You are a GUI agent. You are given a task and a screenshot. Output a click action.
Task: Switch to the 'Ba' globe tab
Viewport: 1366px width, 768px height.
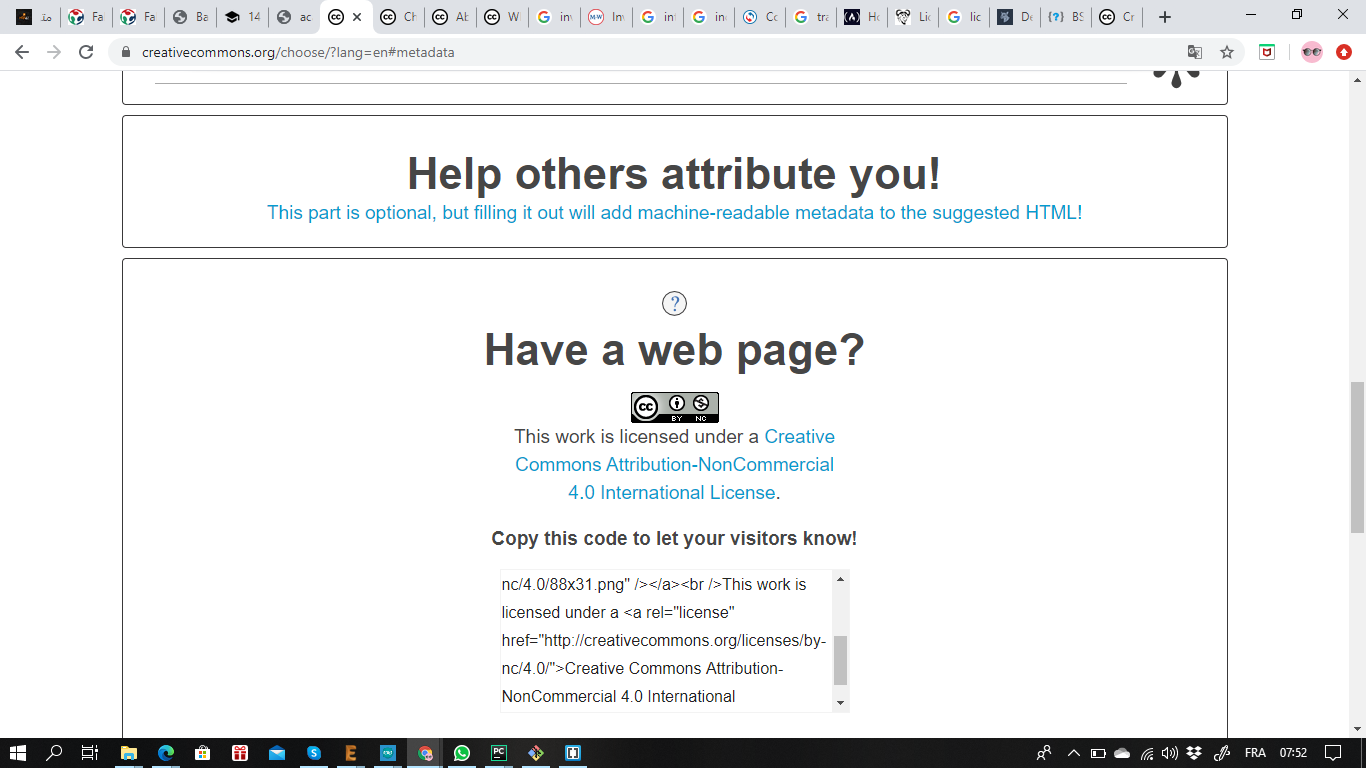click(x=190, y=17)
